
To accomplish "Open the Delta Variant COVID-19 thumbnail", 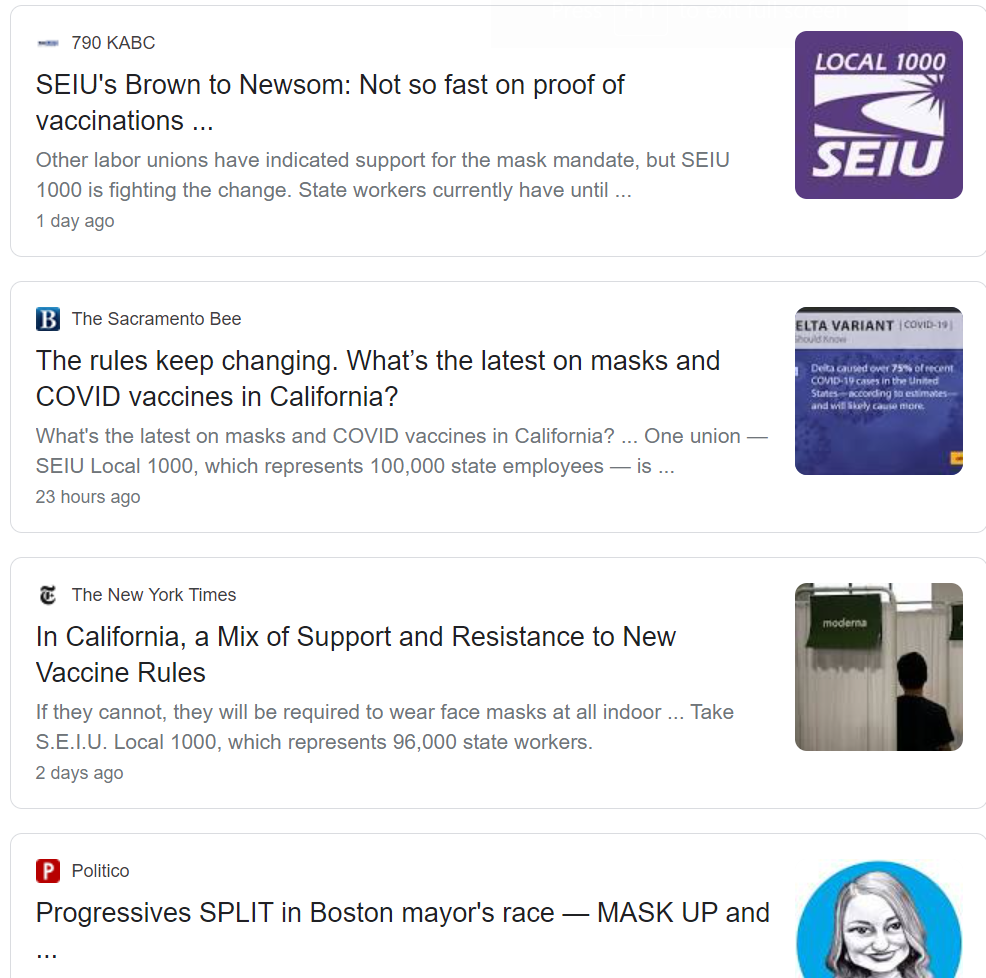I will tap(878, 391).
